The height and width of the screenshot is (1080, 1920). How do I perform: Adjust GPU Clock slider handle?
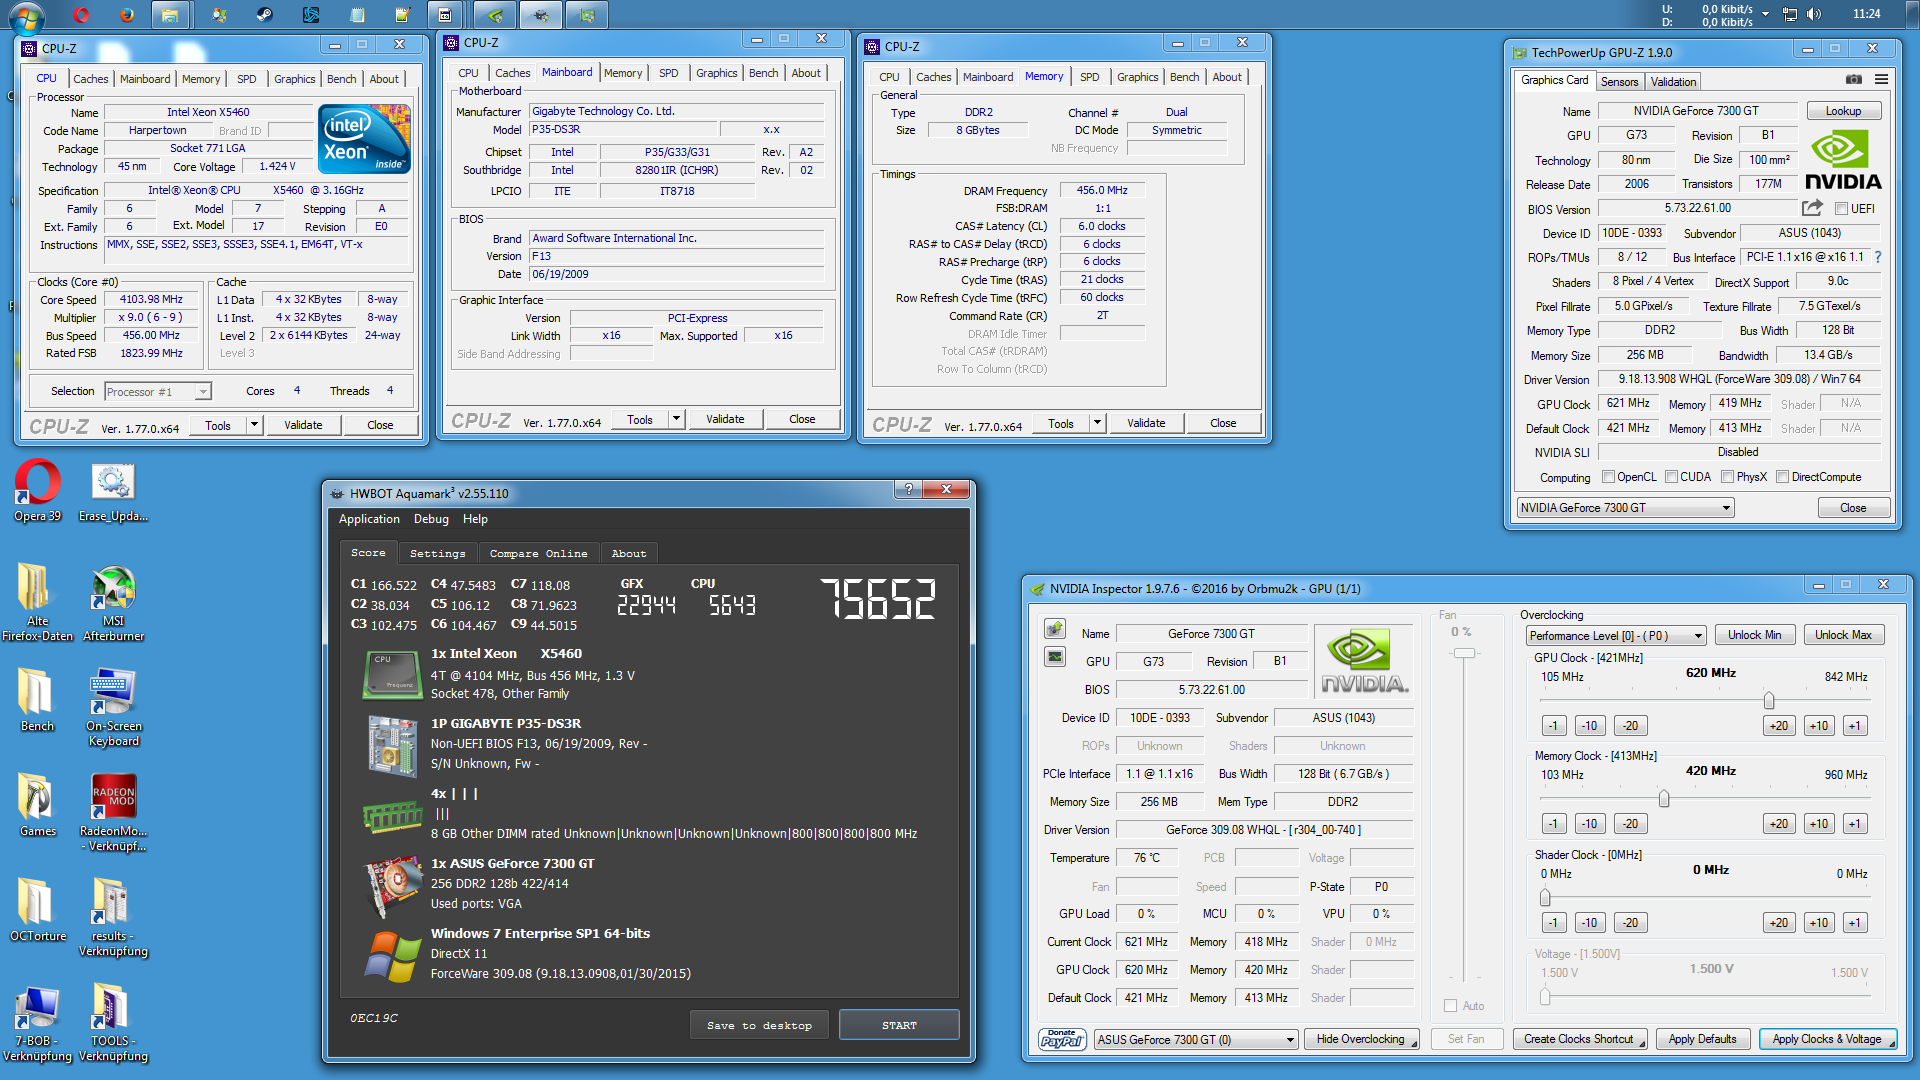(x=1769, y=700)
